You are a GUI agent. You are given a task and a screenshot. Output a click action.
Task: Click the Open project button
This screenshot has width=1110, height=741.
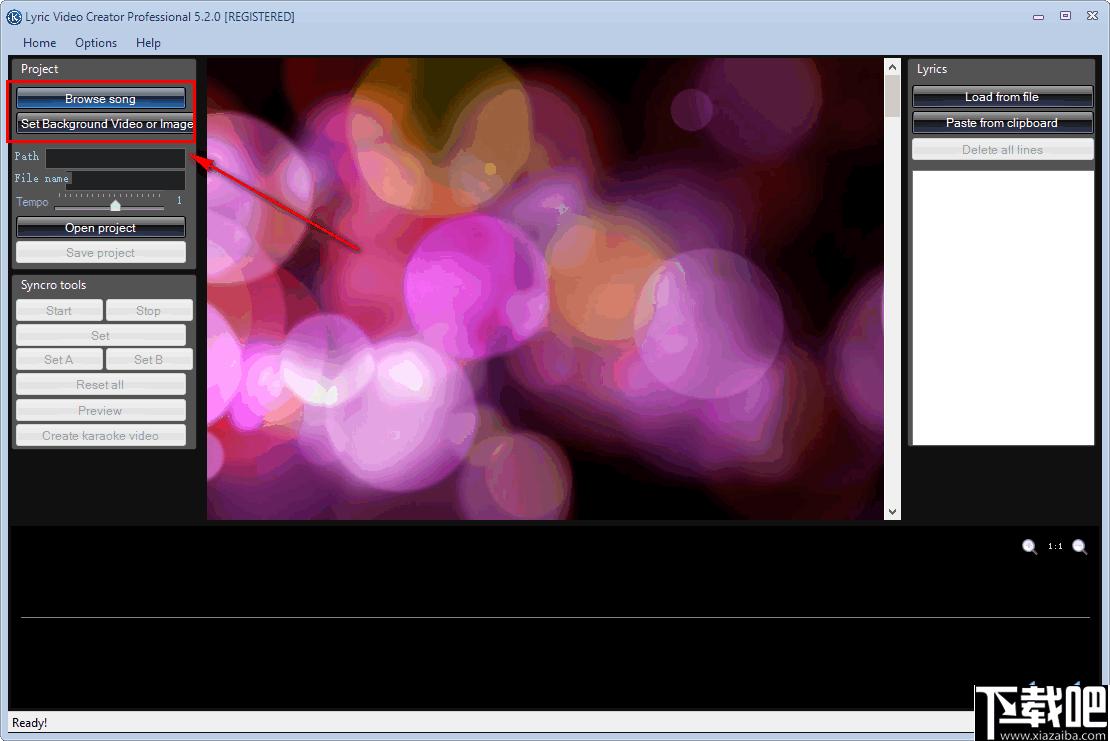click(101, 228)
